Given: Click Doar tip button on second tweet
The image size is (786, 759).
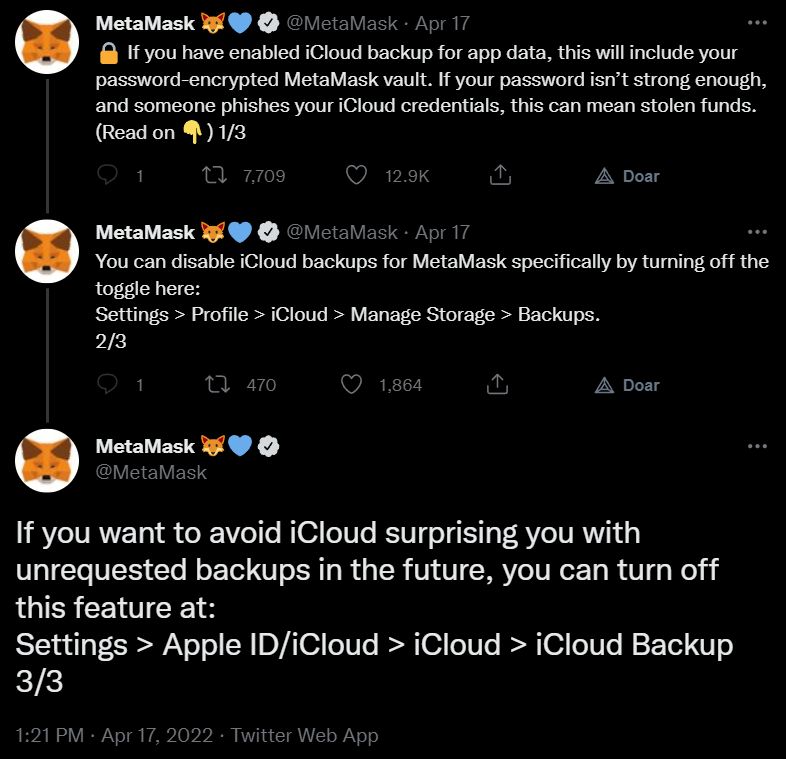Looking at the screenshot, I should pyautogui.click(x=627, y=385).
